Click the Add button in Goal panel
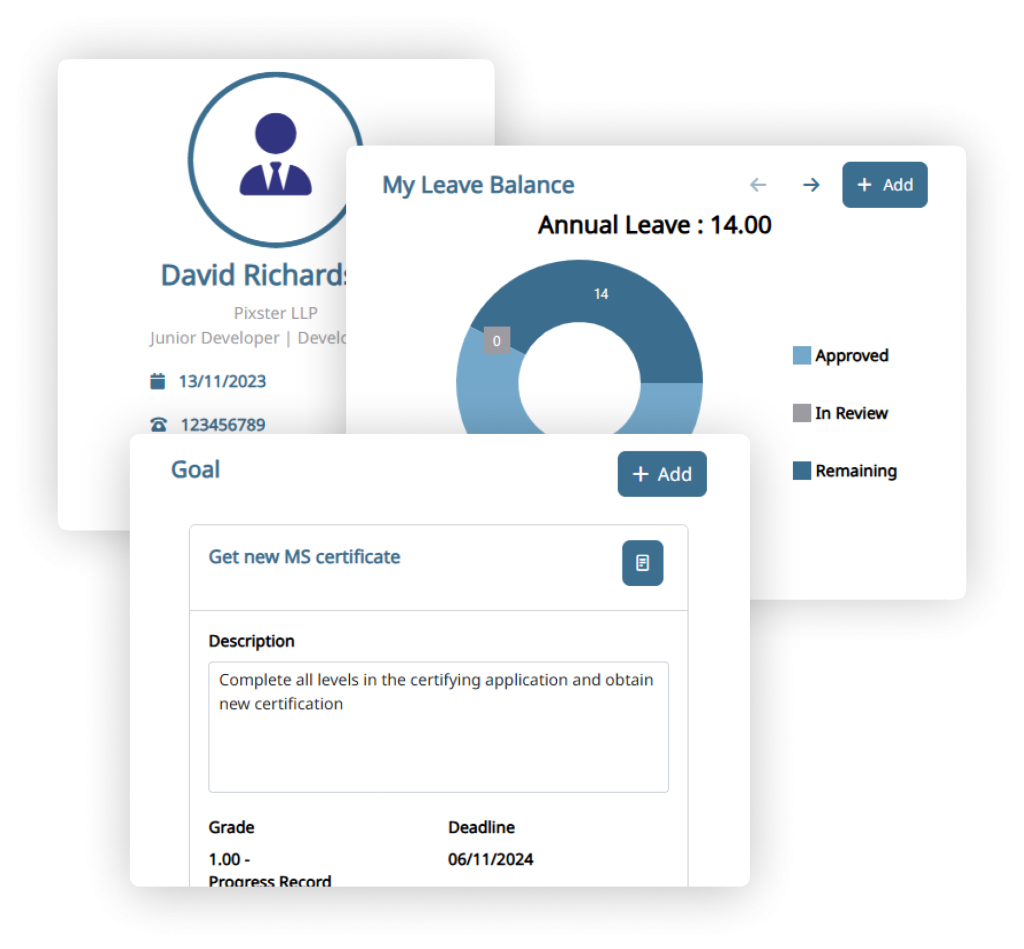This screenshot has height=949, width=1024. (661, 474)
